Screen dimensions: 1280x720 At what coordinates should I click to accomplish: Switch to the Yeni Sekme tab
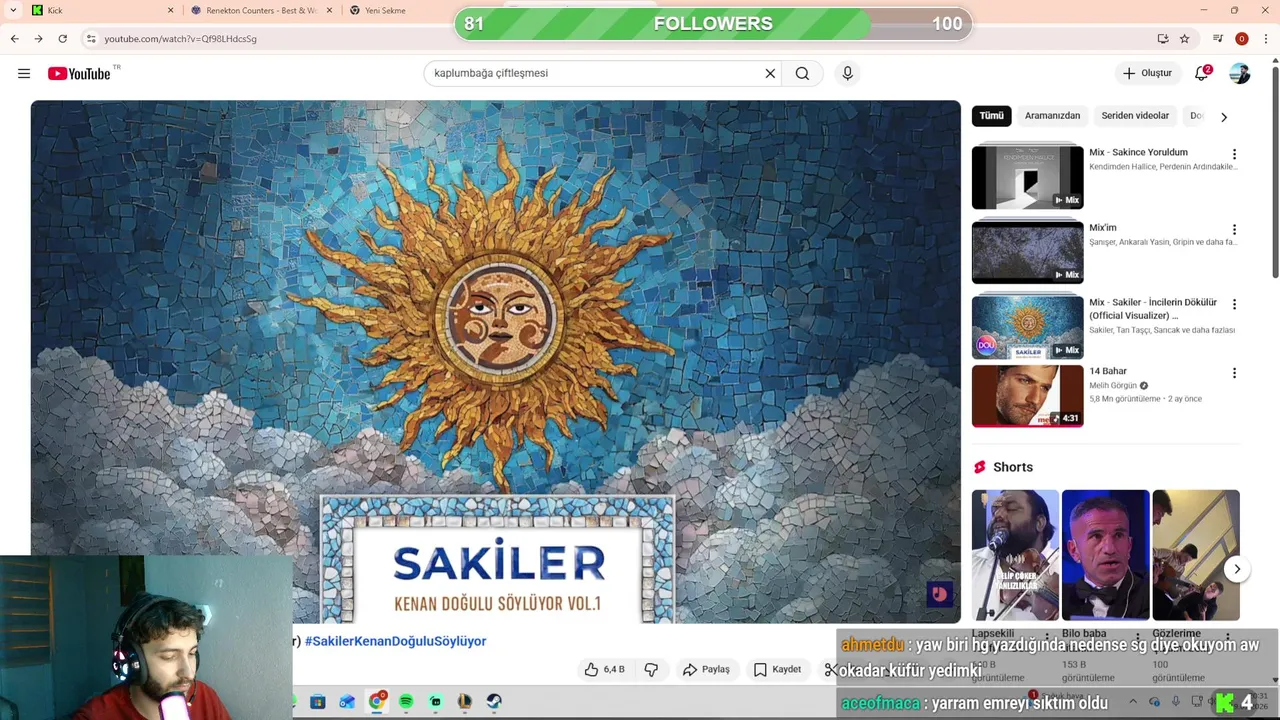tap(400, 10)
